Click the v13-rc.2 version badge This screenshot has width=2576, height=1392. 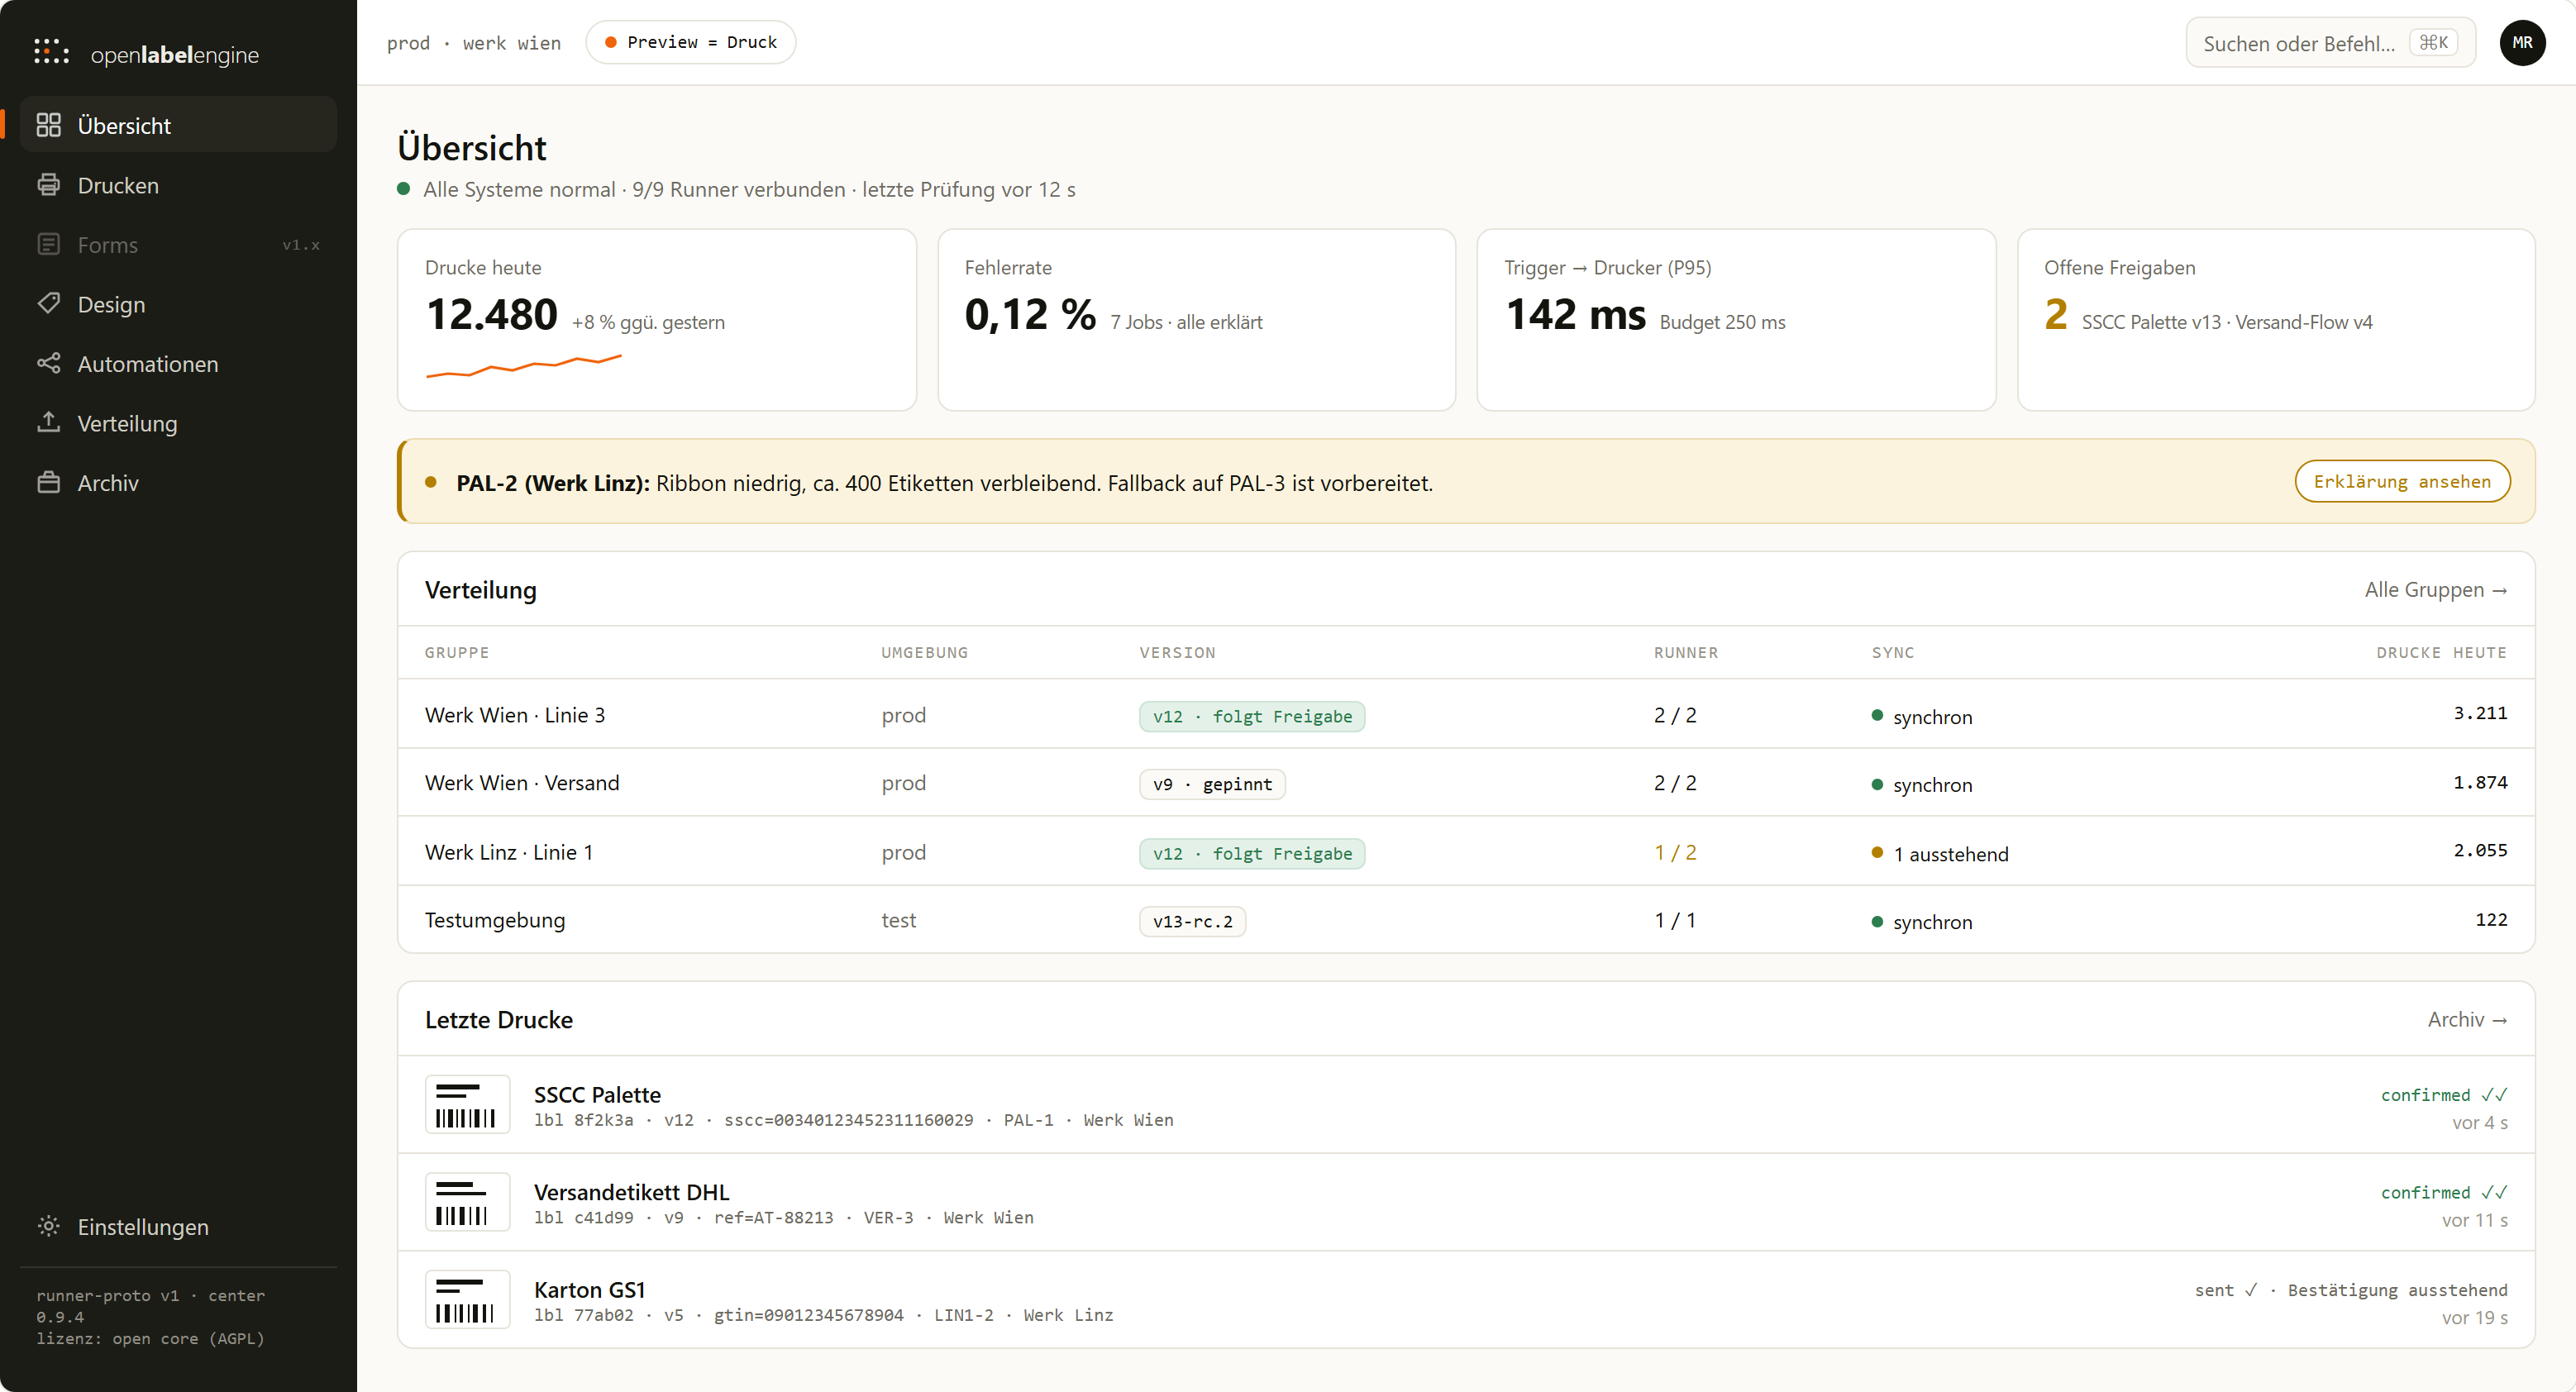coord(1192,921)
